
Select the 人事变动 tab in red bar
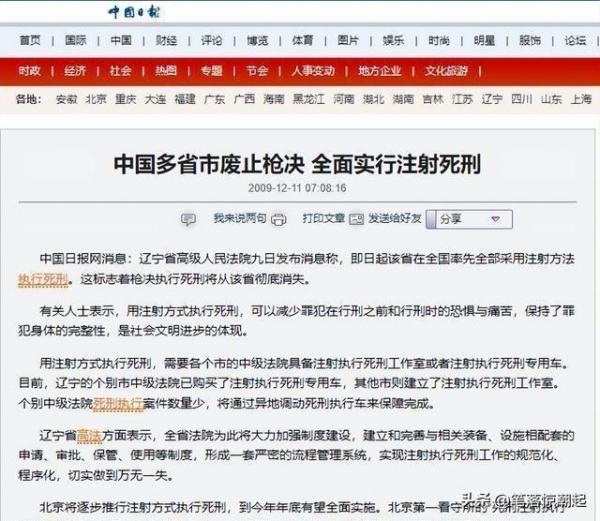coord(313,71)
